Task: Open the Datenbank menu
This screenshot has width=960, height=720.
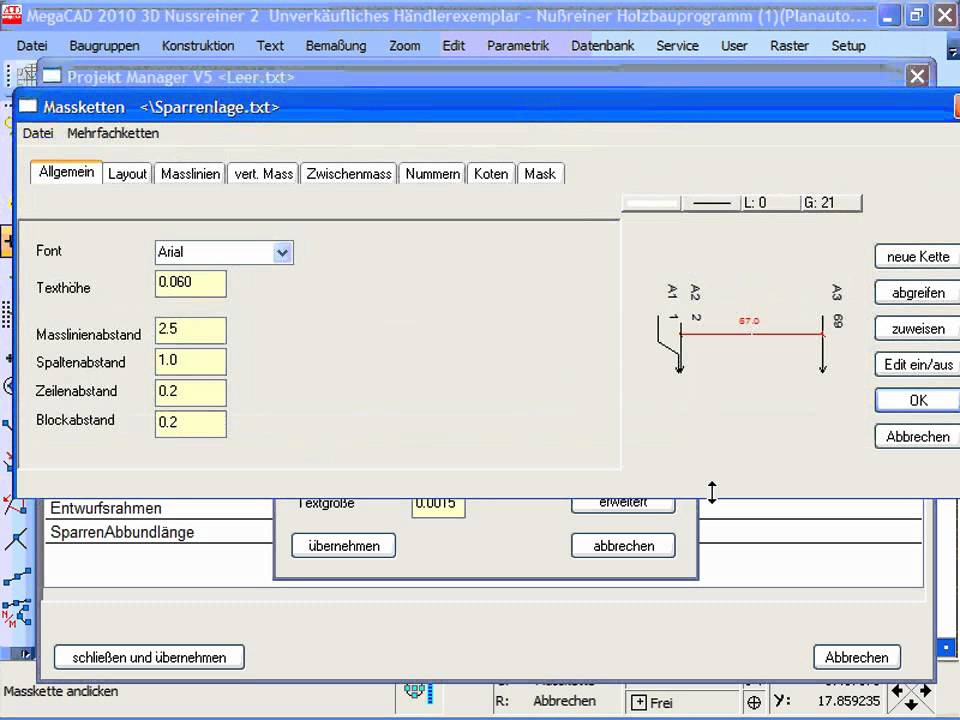Action: [602, 45]
